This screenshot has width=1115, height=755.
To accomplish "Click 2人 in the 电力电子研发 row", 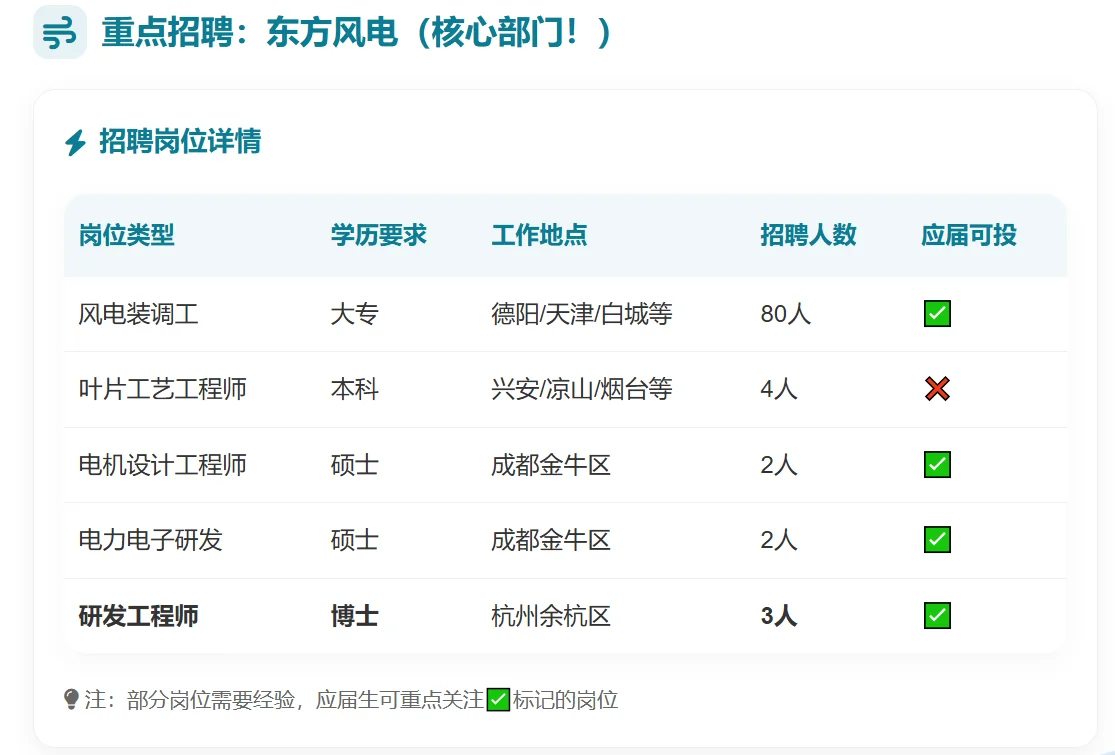I will (x=779, y=540).
